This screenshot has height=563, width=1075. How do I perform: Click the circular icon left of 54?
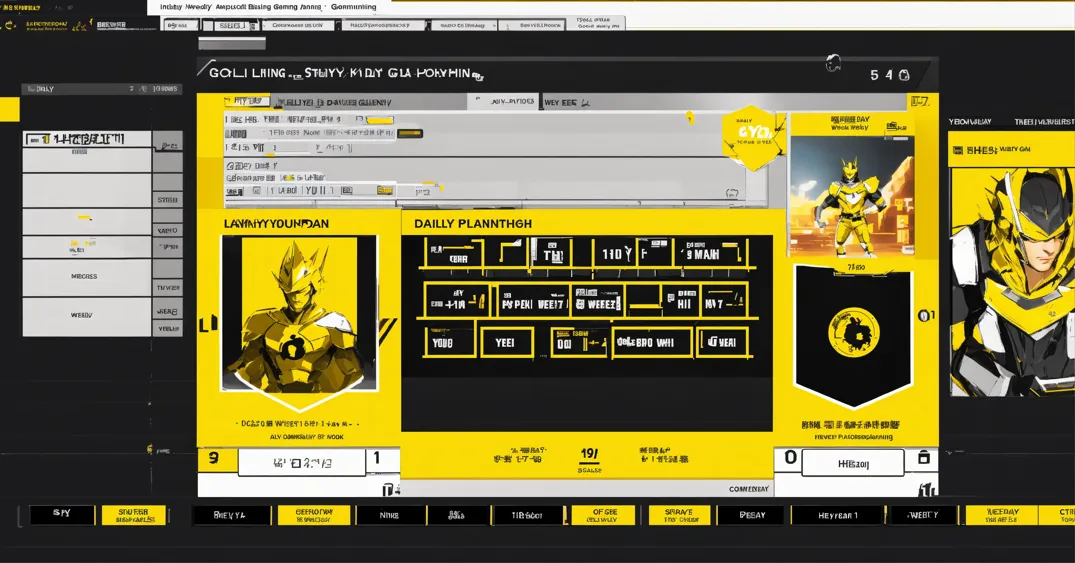click(x=833, y=65)
